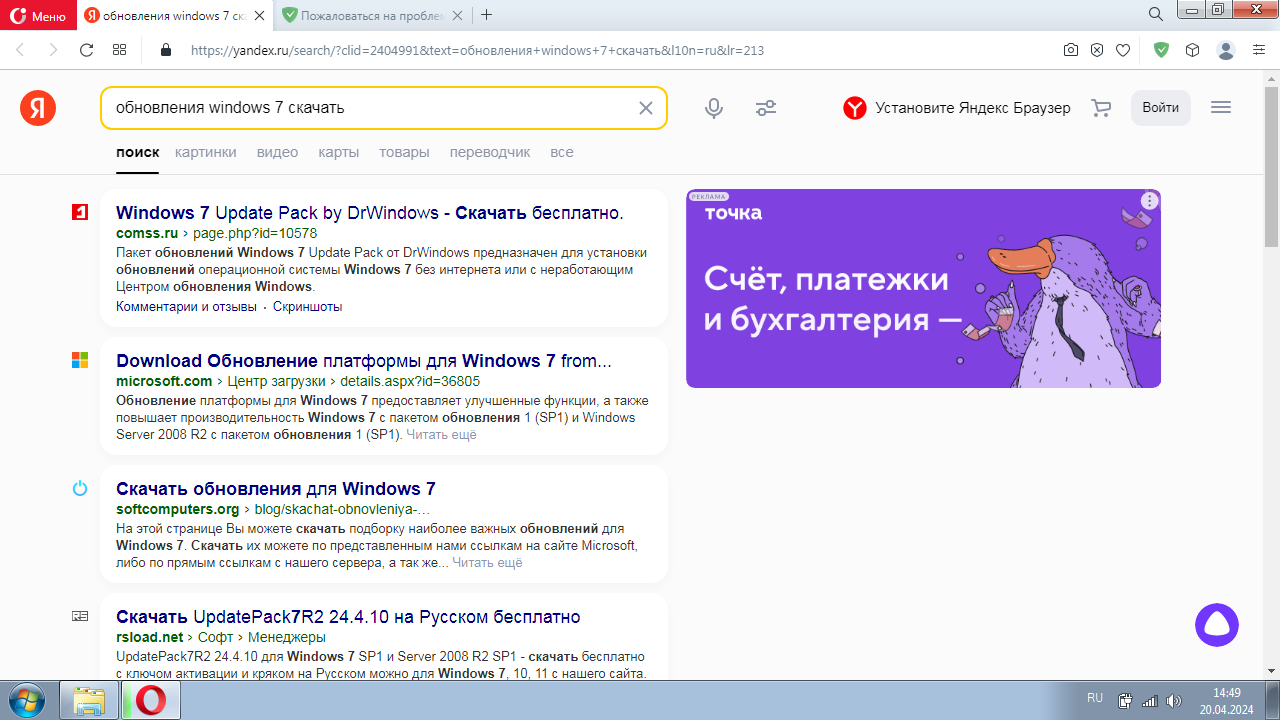1280x720 pixels.
Task: Switch to the картинки search tab
Action: [208, 152]
